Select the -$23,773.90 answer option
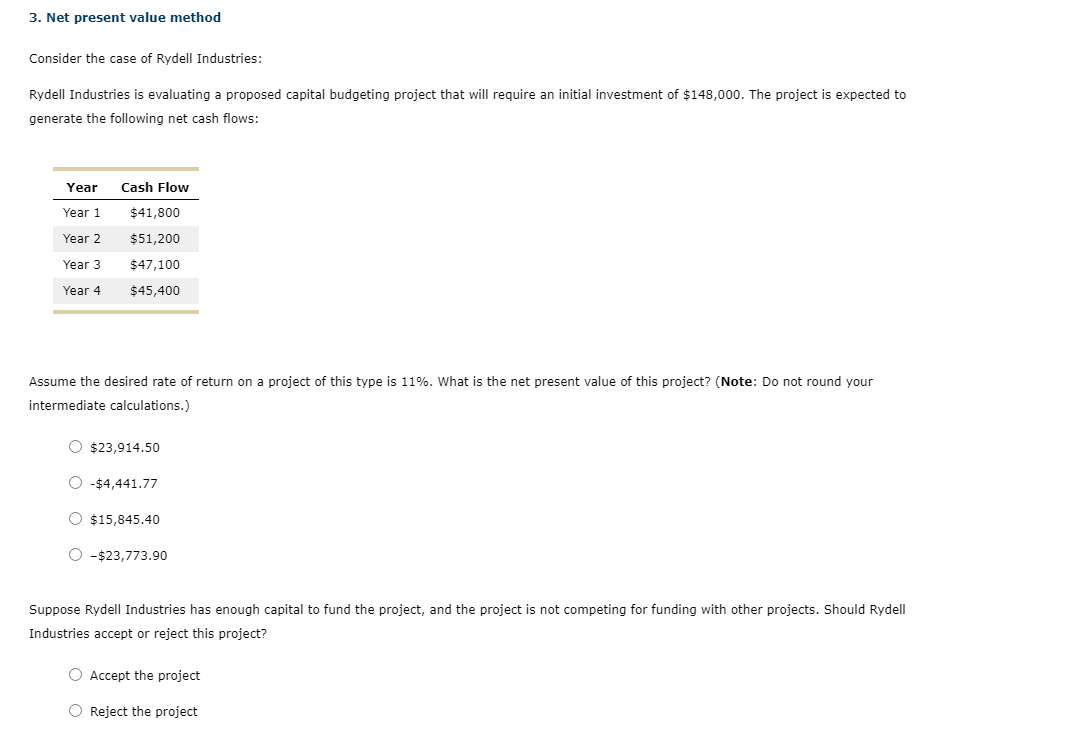Viewport: 1069px width, 736px height. 75,555
